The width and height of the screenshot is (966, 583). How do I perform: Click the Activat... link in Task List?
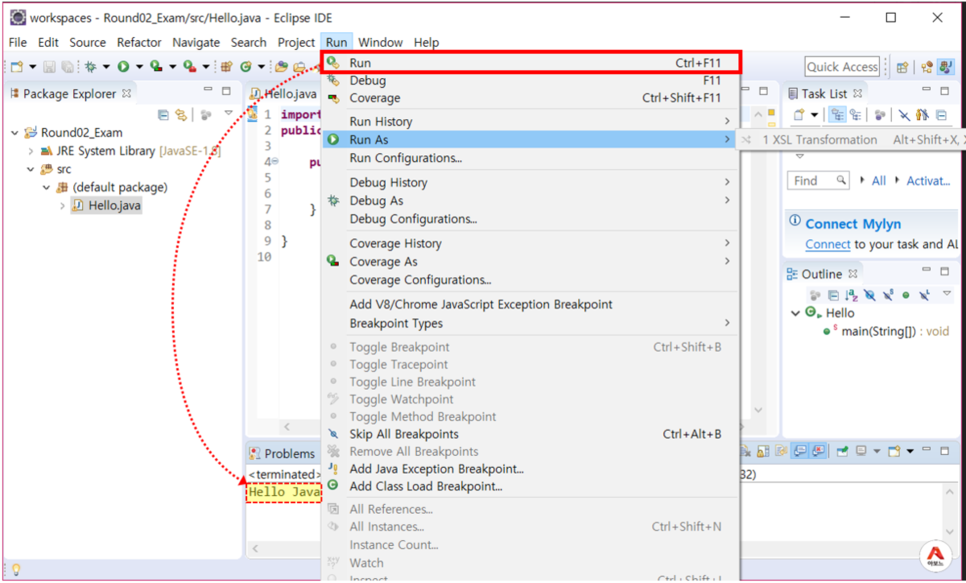coord(928,181)
